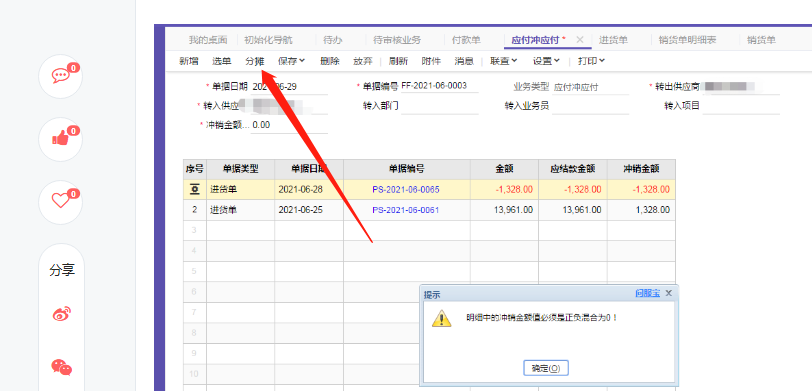Open the 销货单 tab
Viewport: 812px width, 391px height.
(761, 40)
